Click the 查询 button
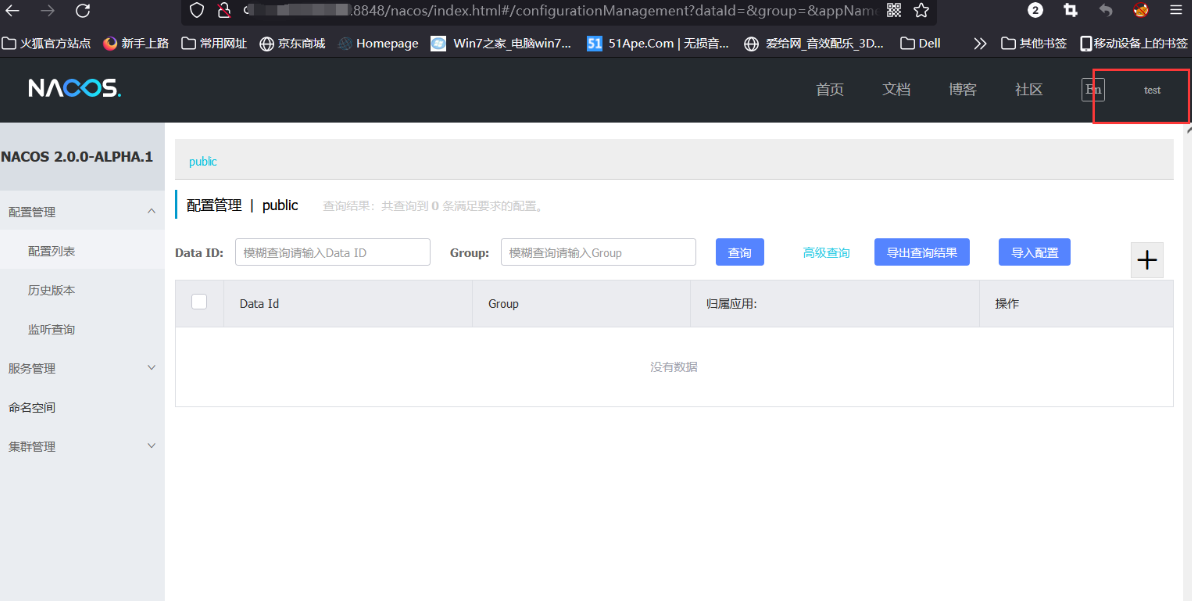Image resolution: width=1192 pixels, height=601 pixels. [x=740, y=252]
